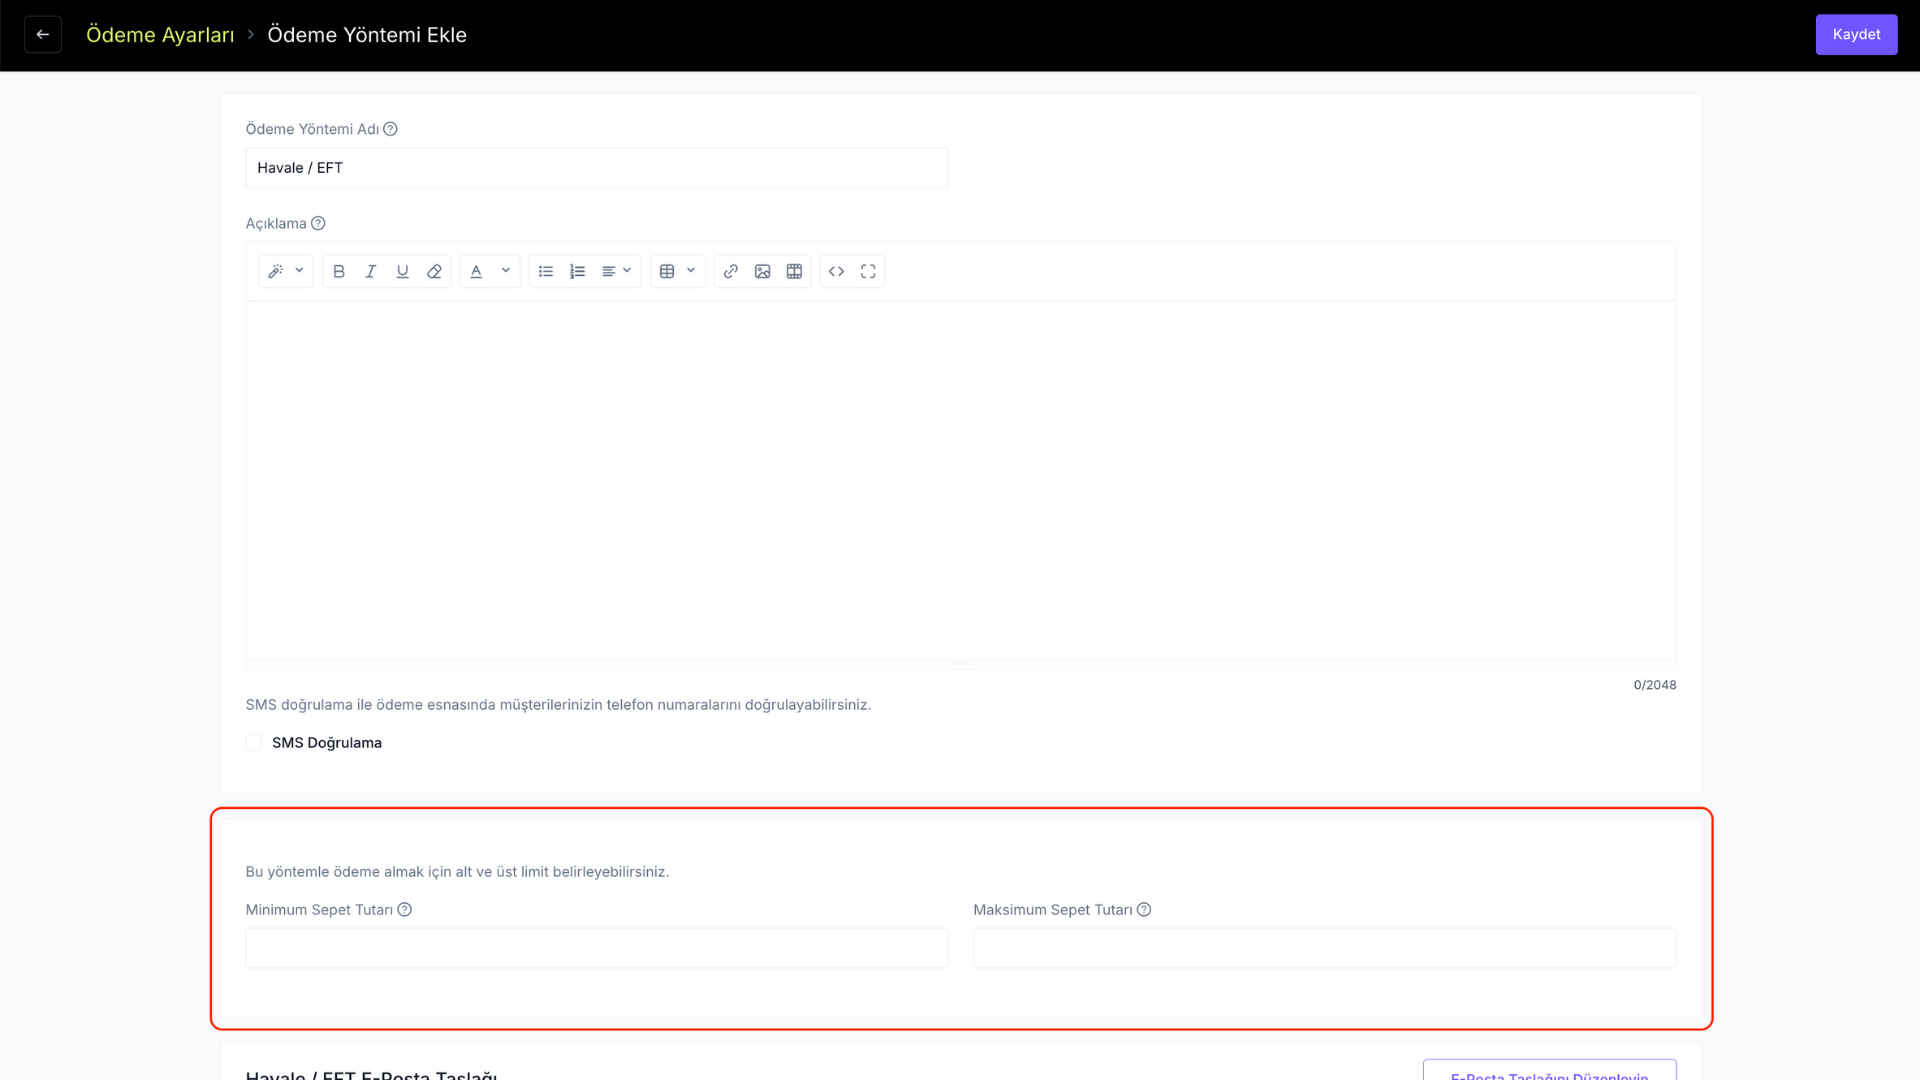The height and width of the screenshot is (1080, 1920).
Task: Open the paragraph alignment dropdown
Action: tap(616, 271)
